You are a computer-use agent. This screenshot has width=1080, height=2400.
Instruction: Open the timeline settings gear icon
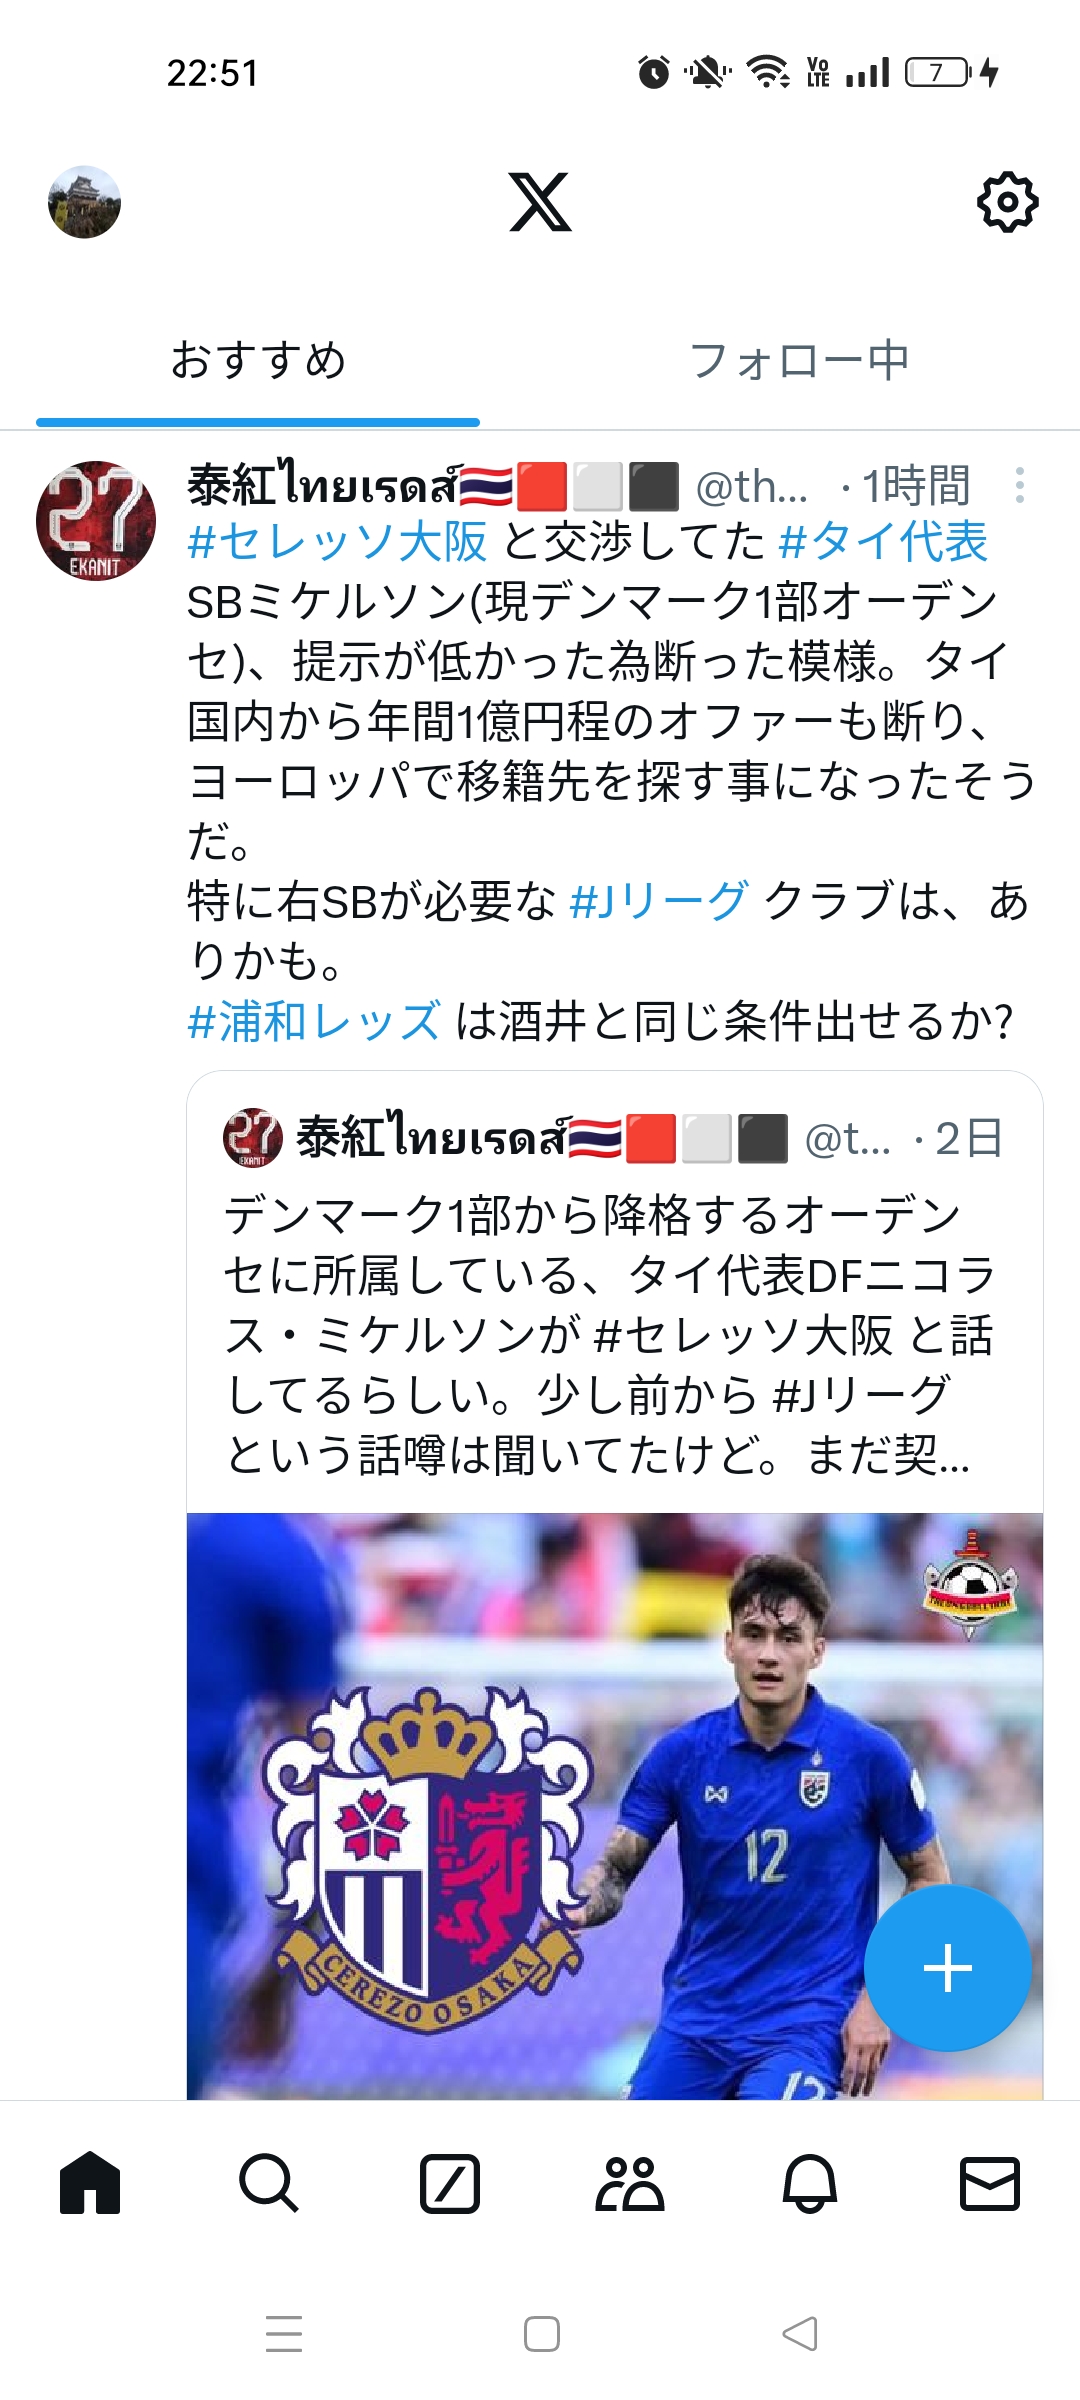1007,202
